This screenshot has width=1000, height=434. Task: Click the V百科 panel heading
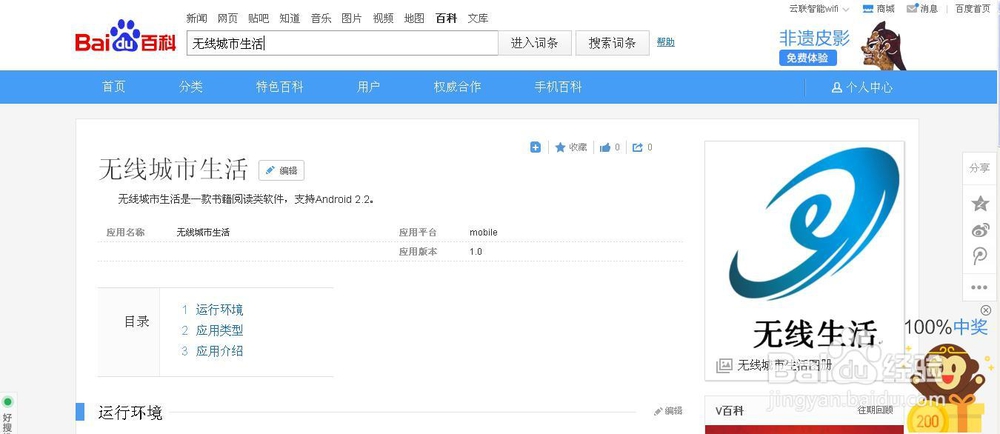[730, 411]
